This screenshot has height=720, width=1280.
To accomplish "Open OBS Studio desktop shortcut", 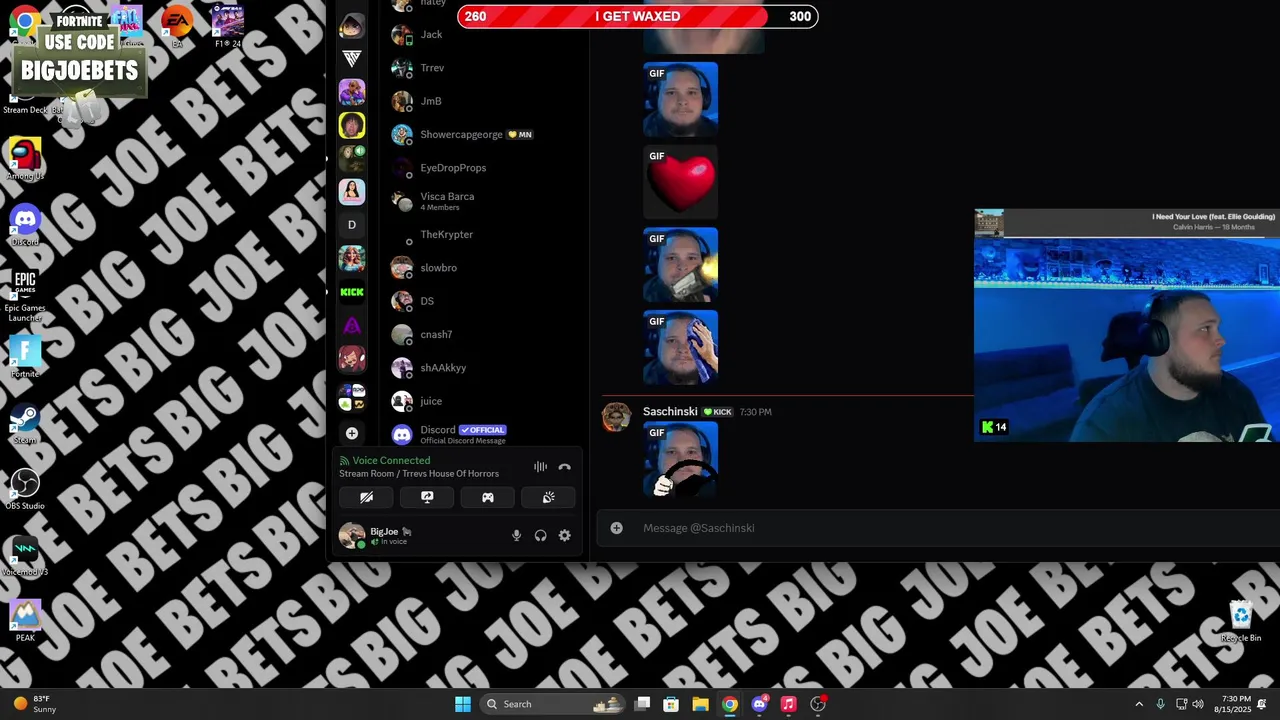I will point(25,489).
